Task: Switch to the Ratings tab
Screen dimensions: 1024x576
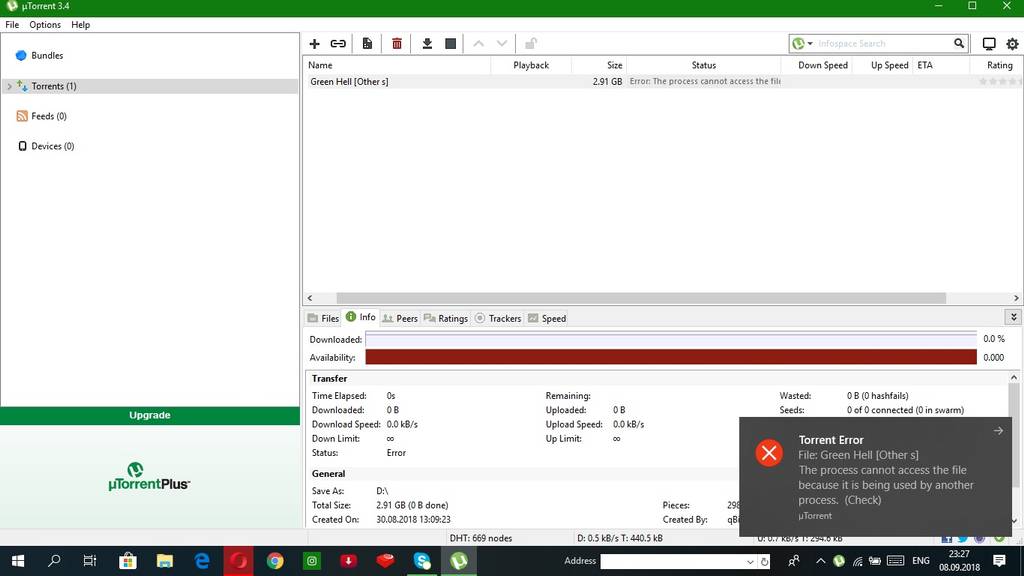Action: click(445, 318)
